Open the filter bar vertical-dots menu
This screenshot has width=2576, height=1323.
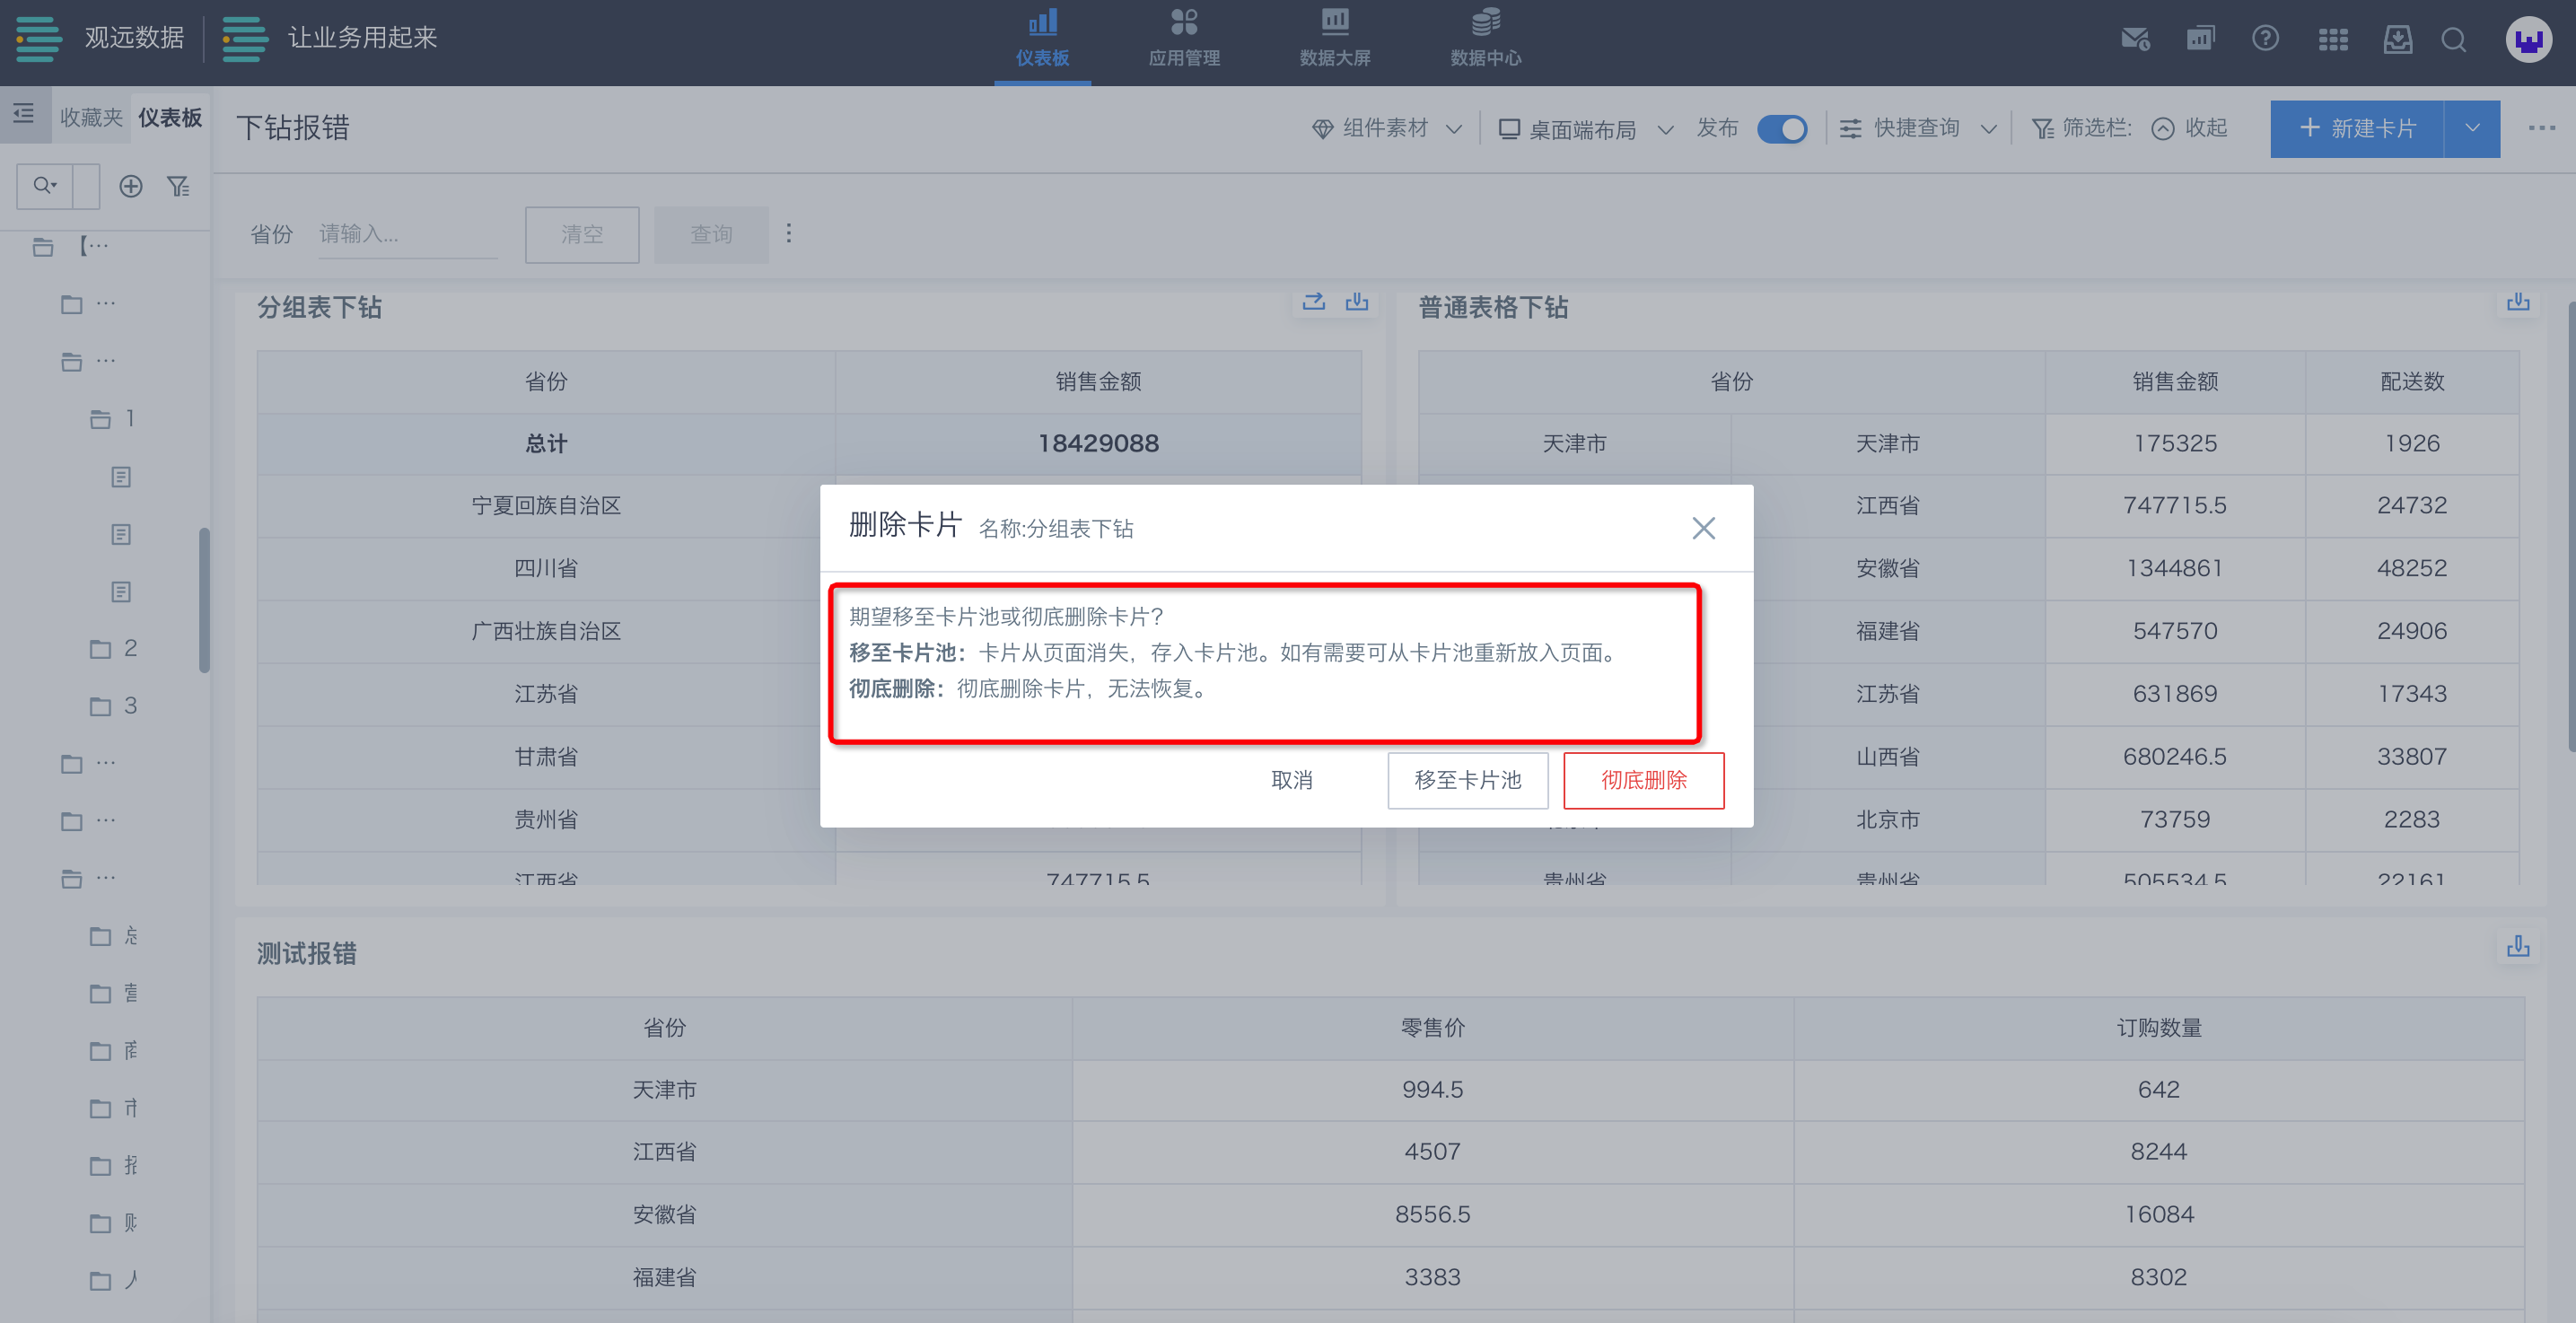[x=789, y=233]
